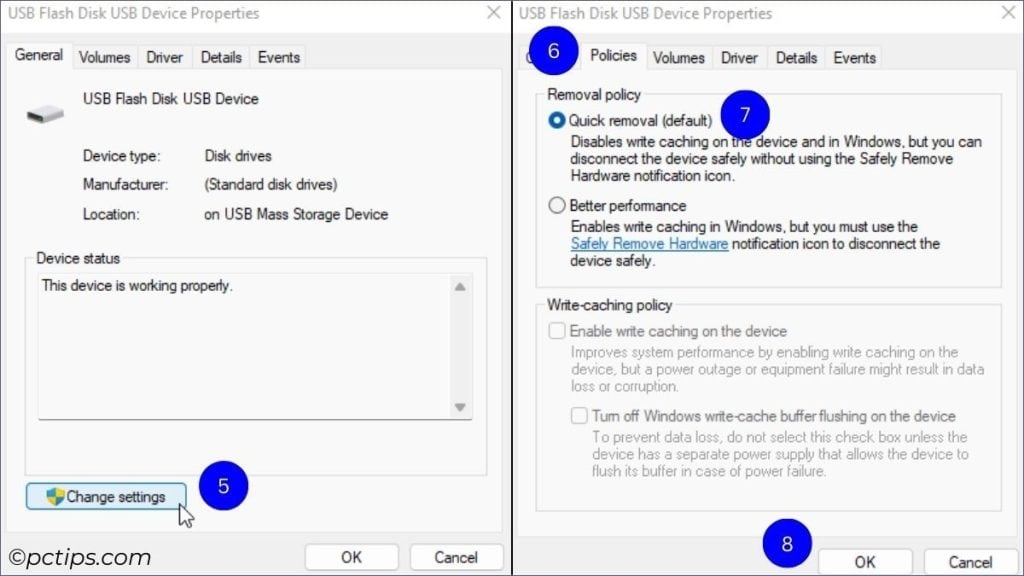The height and width of the screenshot is (576, 1024).
Task: Click the shield icon on Change settings
Action: (55, 496)
